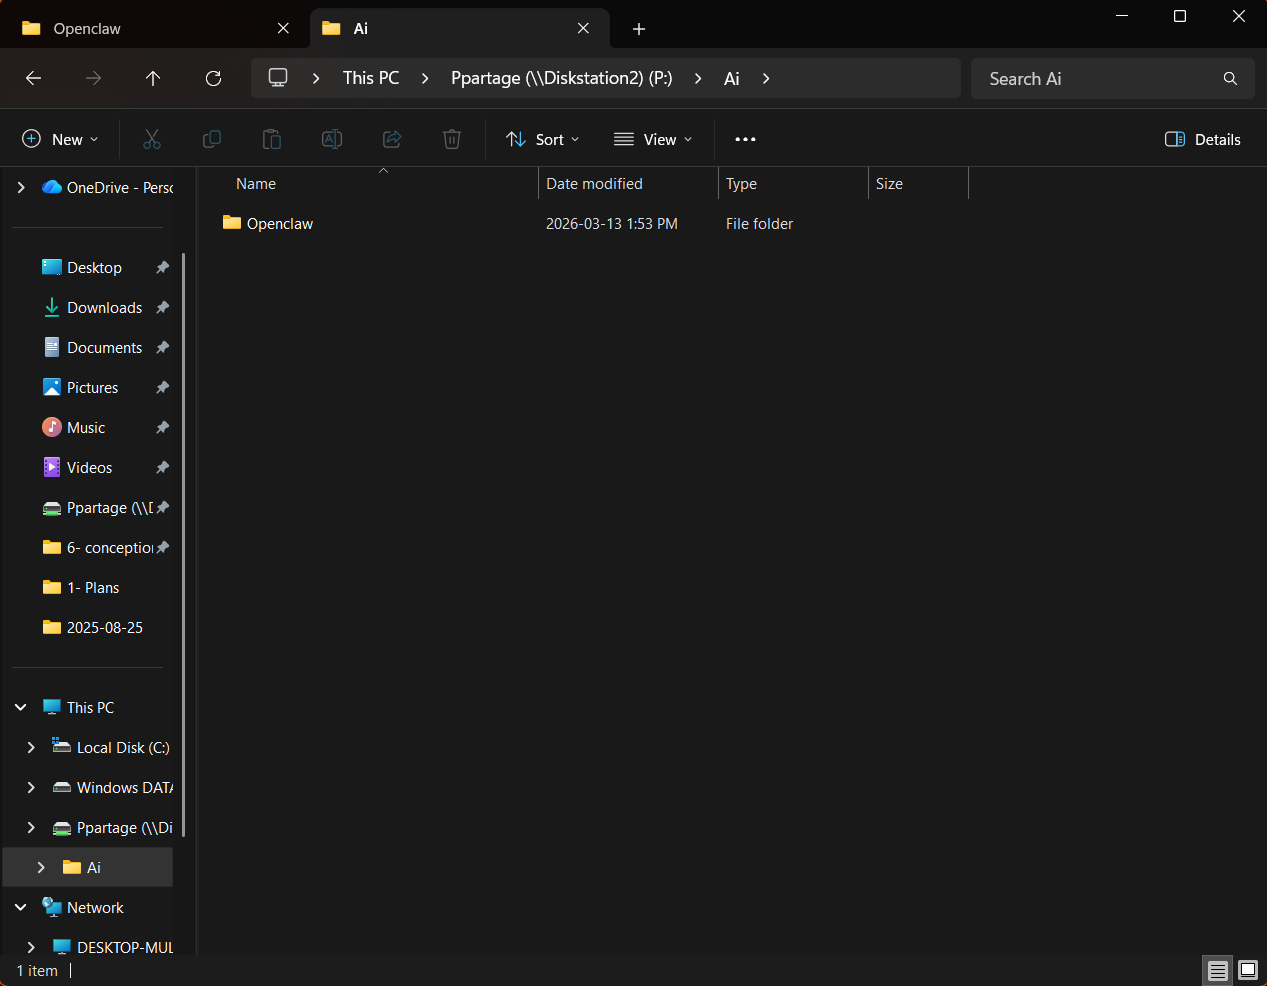This screenshot has height=986, width=1267.
Task: Unpin Downloads using its pin icon
Action: pyautogui.click(x=162, y=308)
